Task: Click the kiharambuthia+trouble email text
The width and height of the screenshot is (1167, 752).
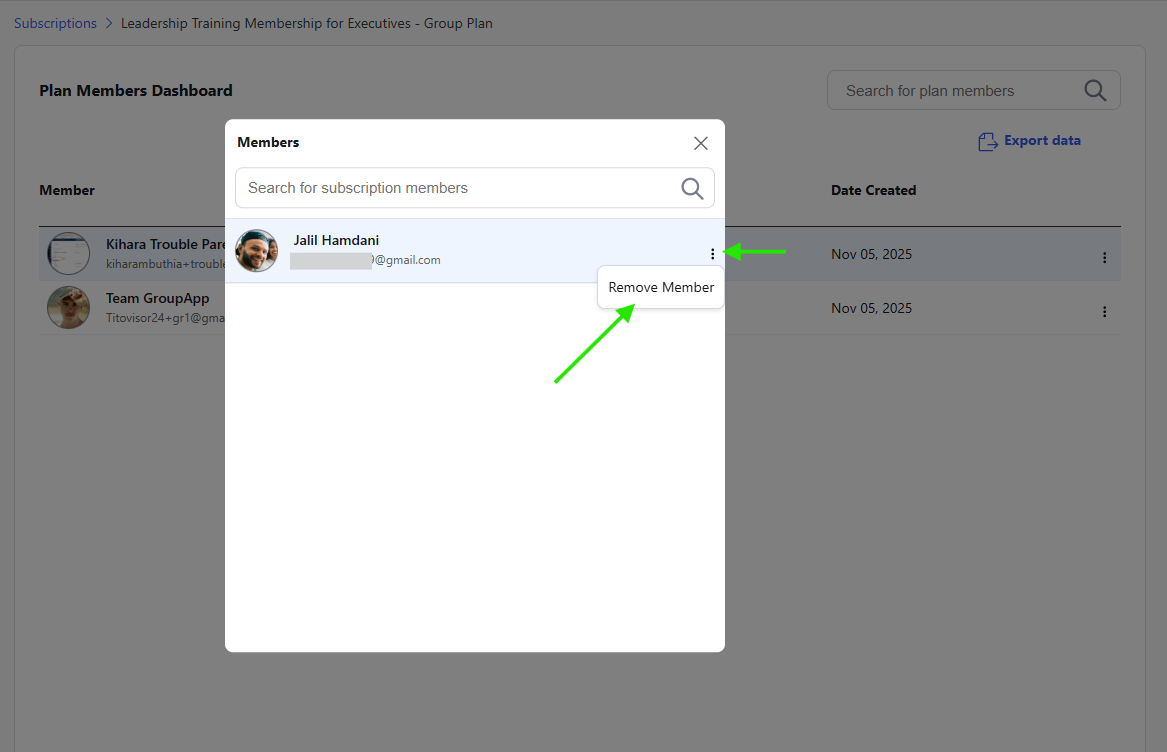Action: click(x=165, y=264)
